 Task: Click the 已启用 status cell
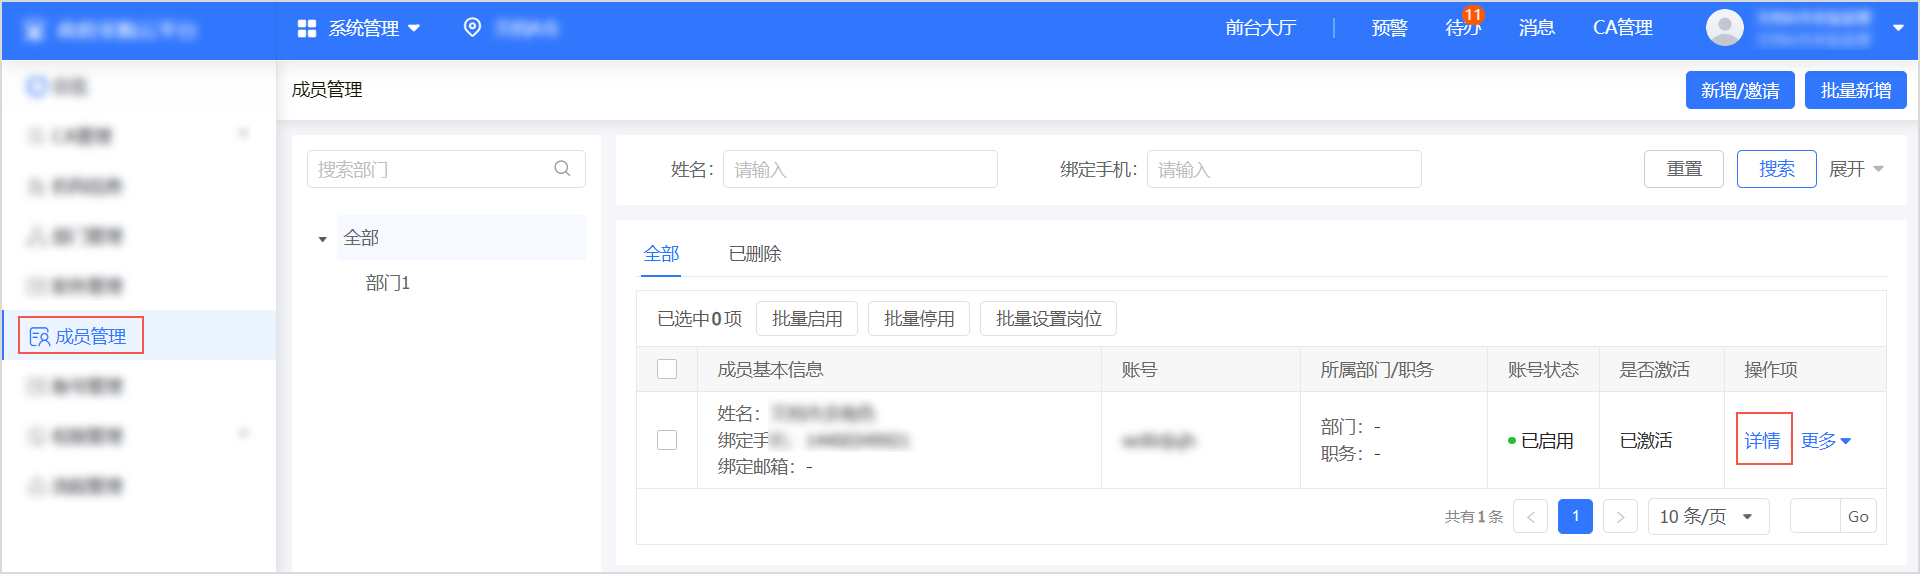(x=1541, y=440)
